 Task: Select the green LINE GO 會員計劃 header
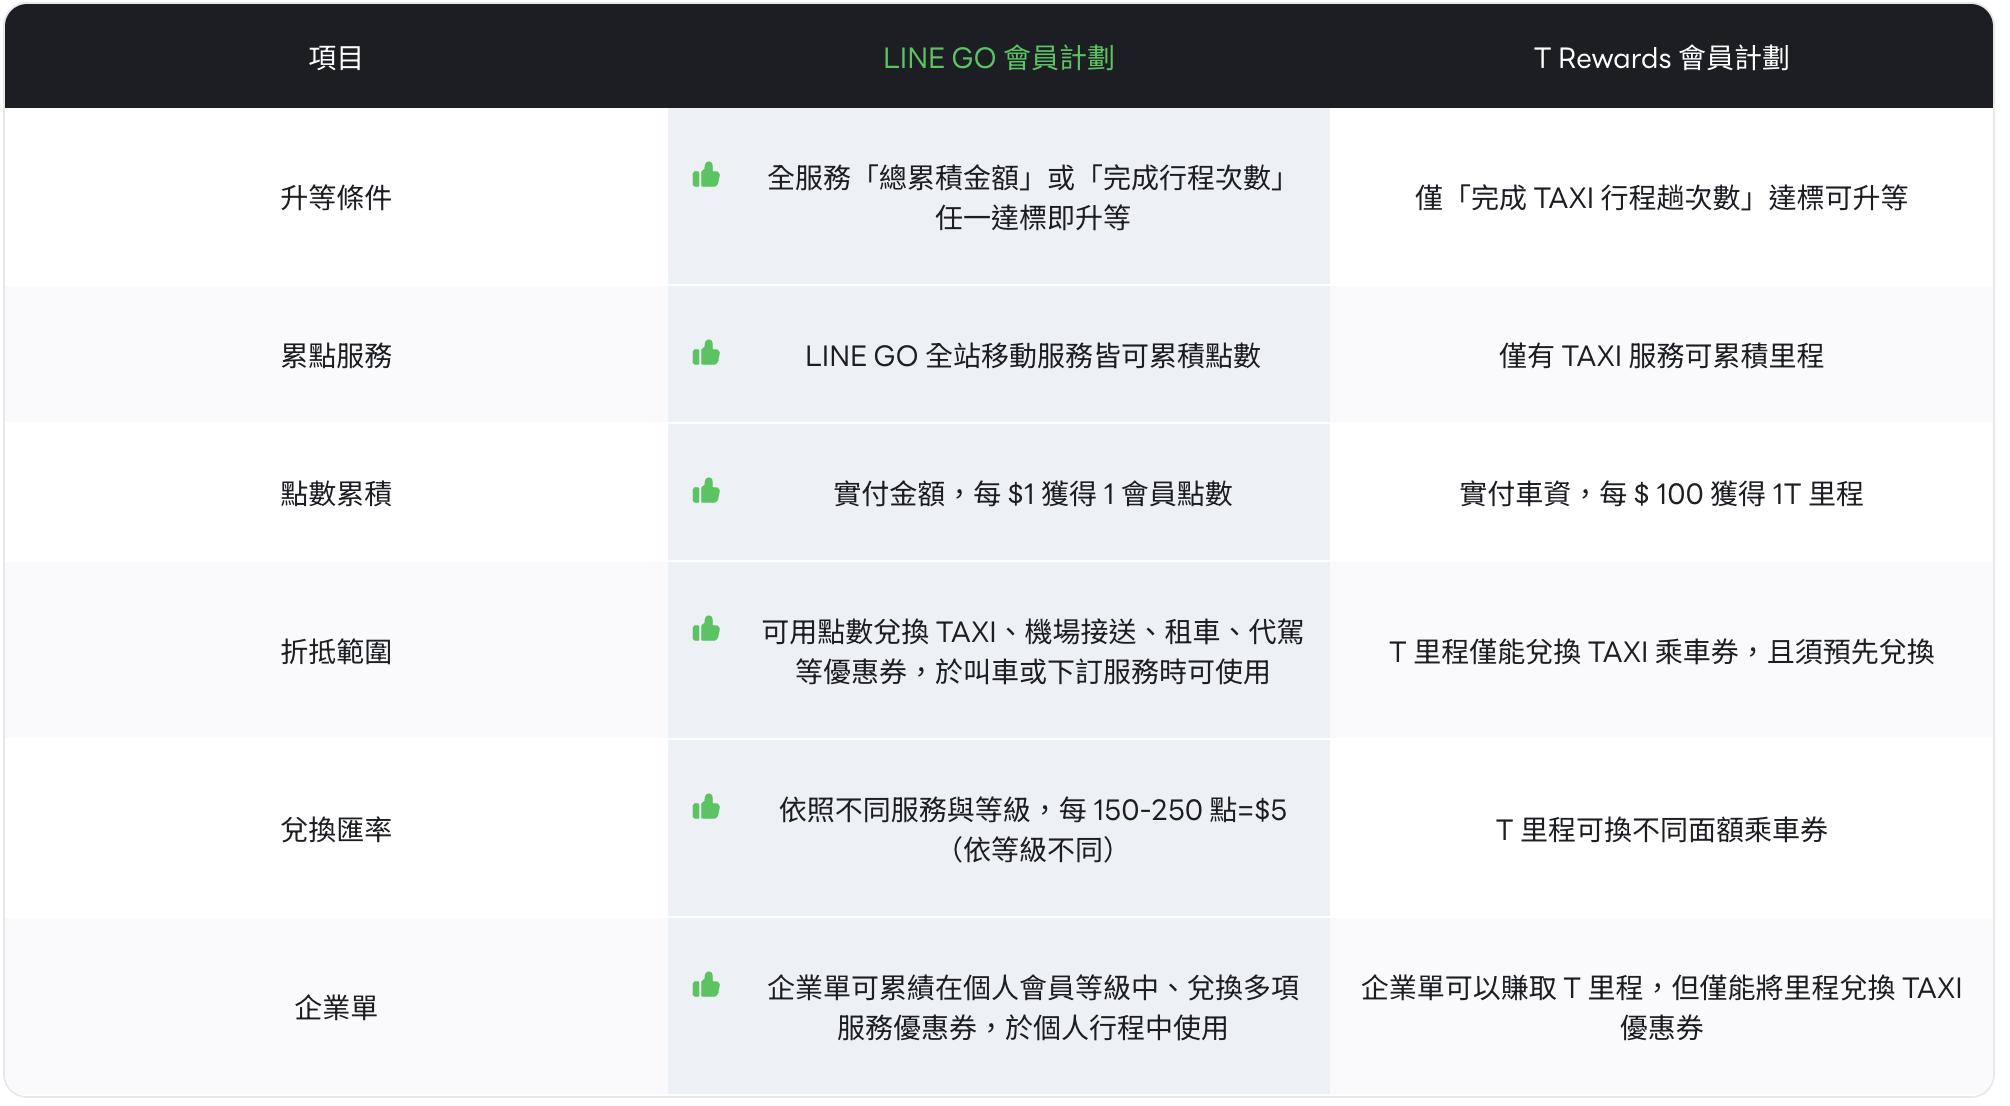click(998, 58)
